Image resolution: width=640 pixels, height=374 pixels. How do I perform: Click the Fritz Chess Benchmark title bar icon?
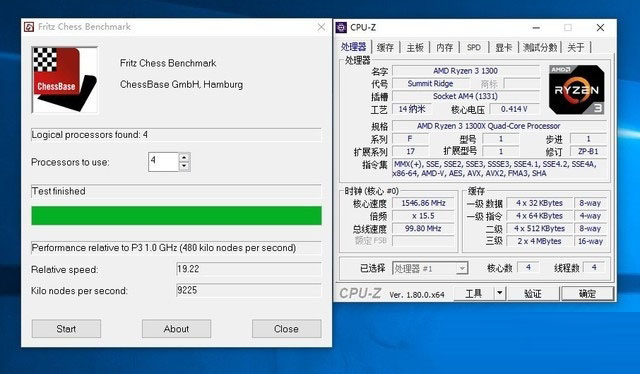point(29,27)
